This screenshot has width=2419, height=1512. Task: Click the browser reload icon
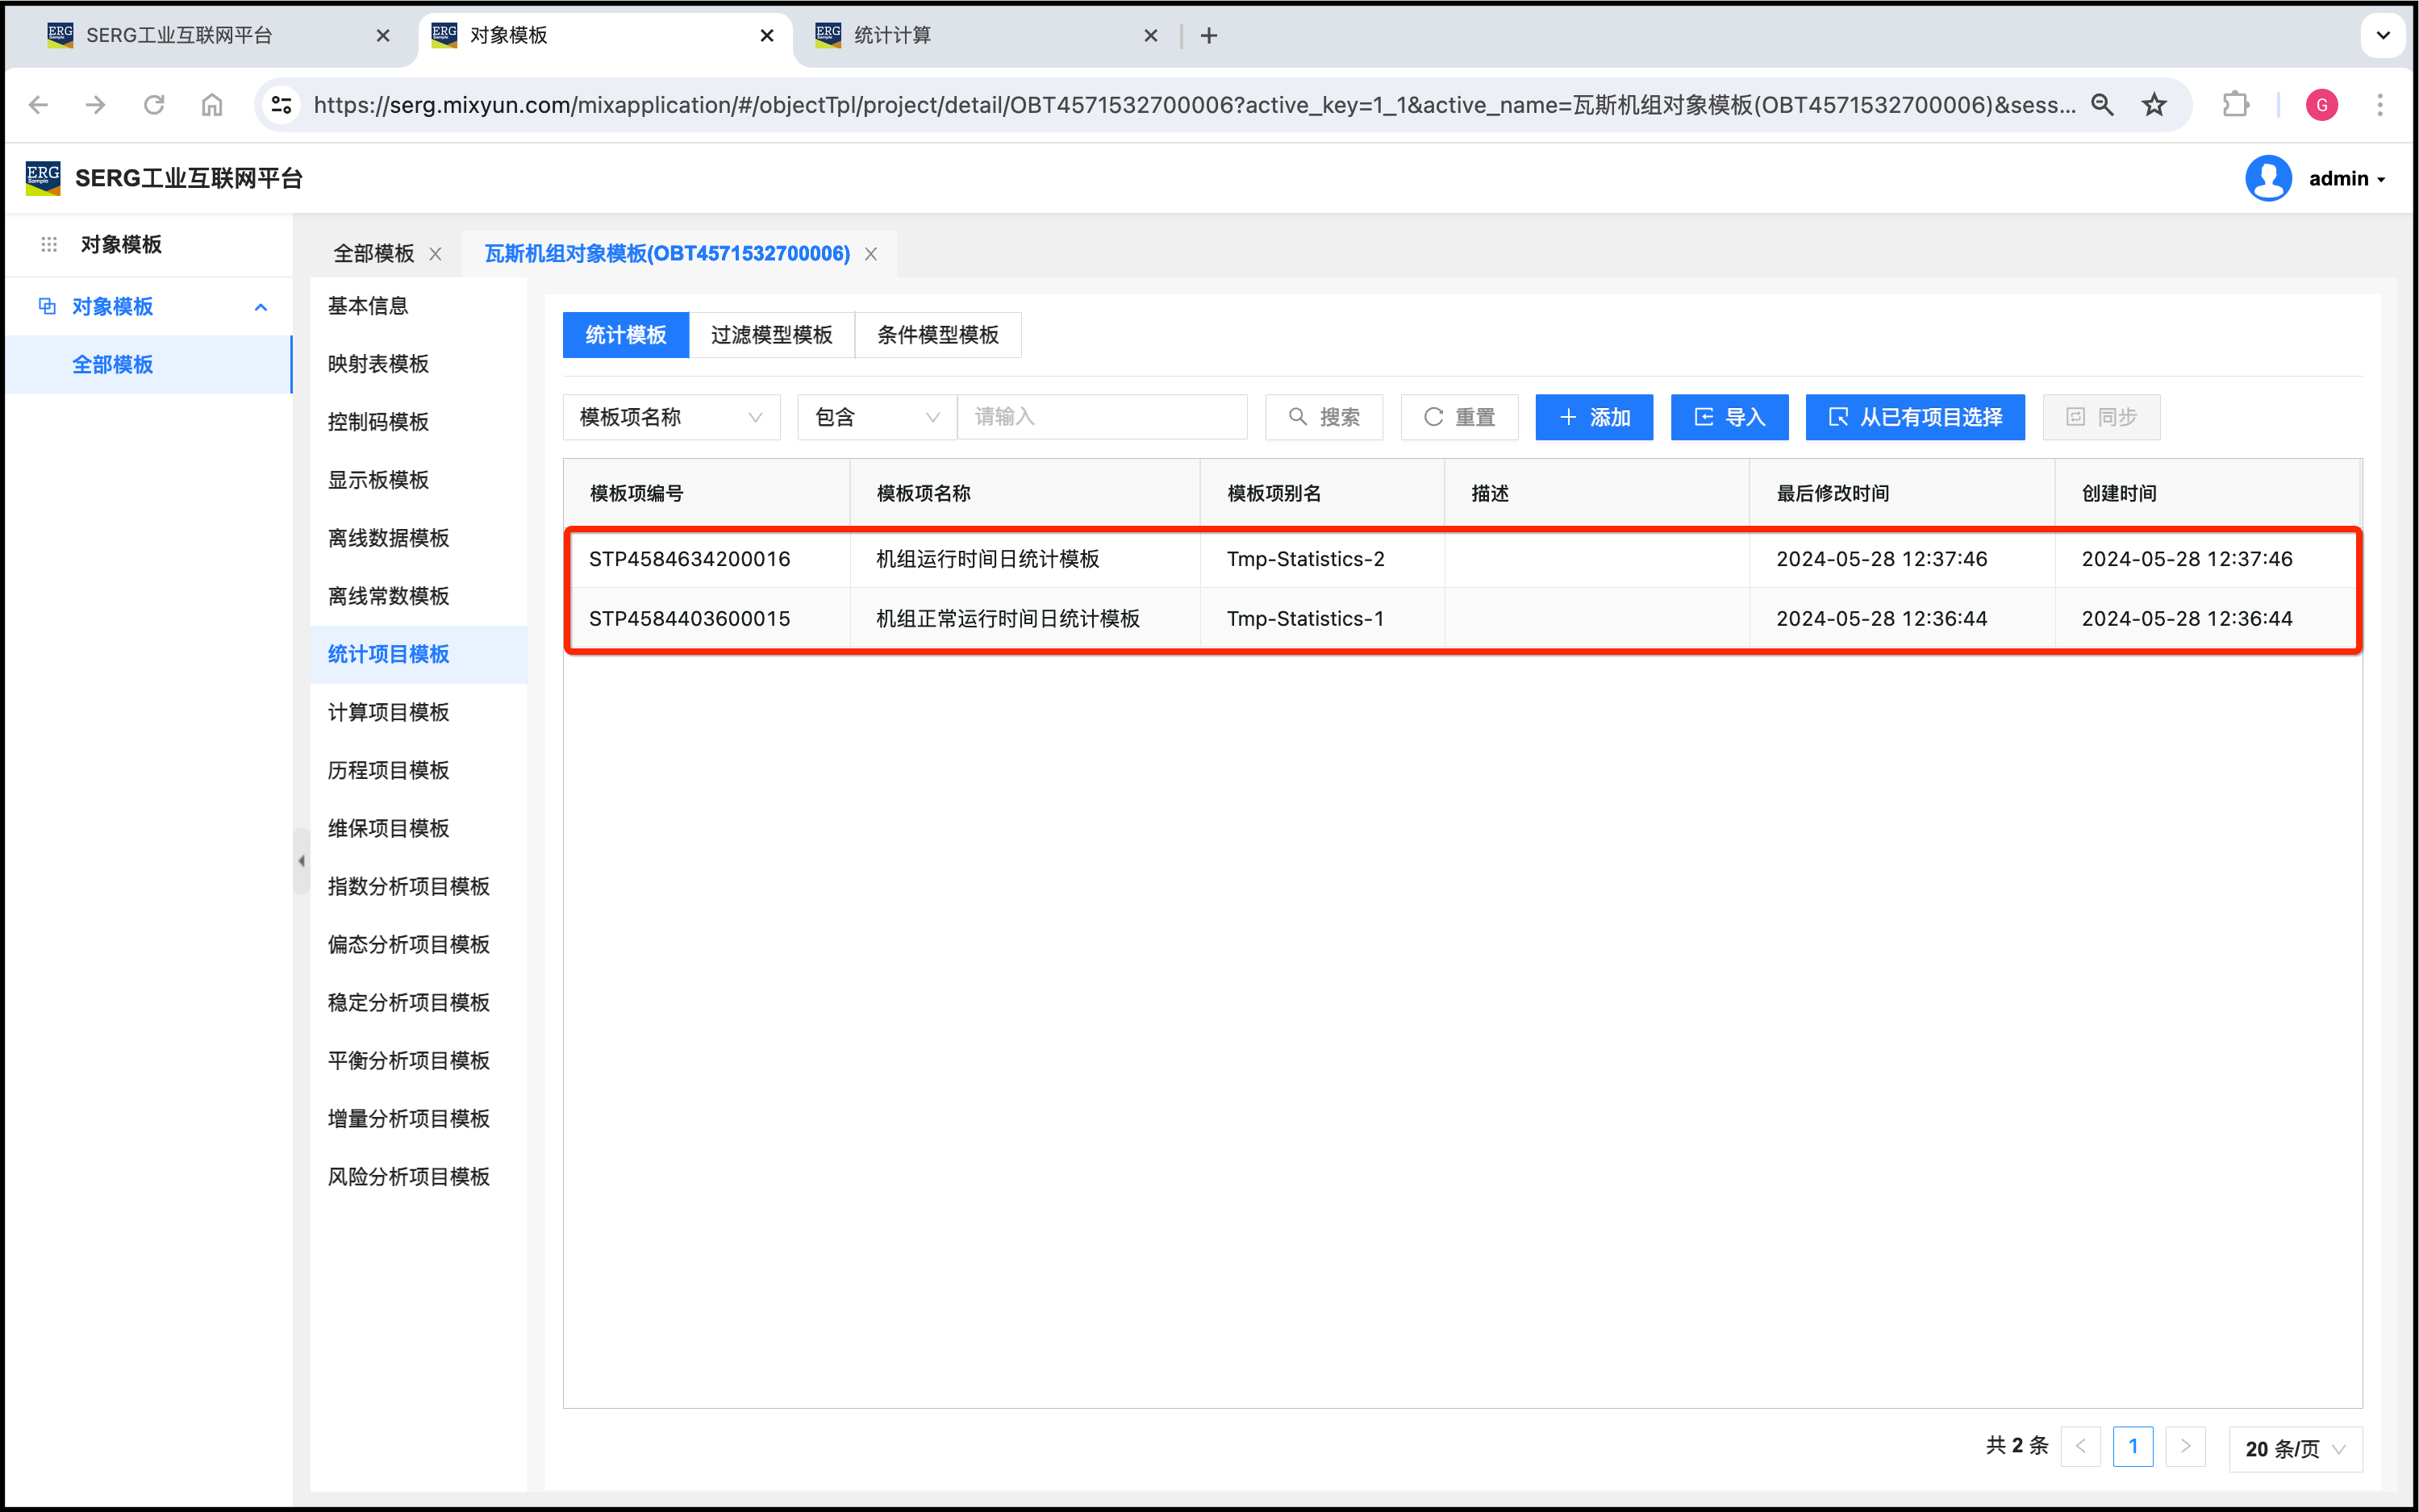tap(153, 105)
